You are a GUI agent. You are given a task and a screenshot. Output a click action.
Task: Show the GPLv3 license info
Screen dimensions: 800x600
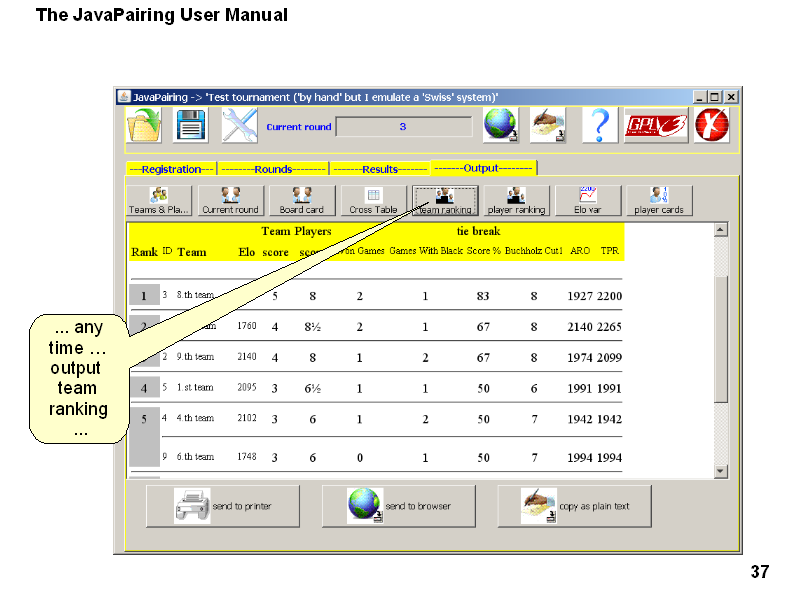point(655,126)
